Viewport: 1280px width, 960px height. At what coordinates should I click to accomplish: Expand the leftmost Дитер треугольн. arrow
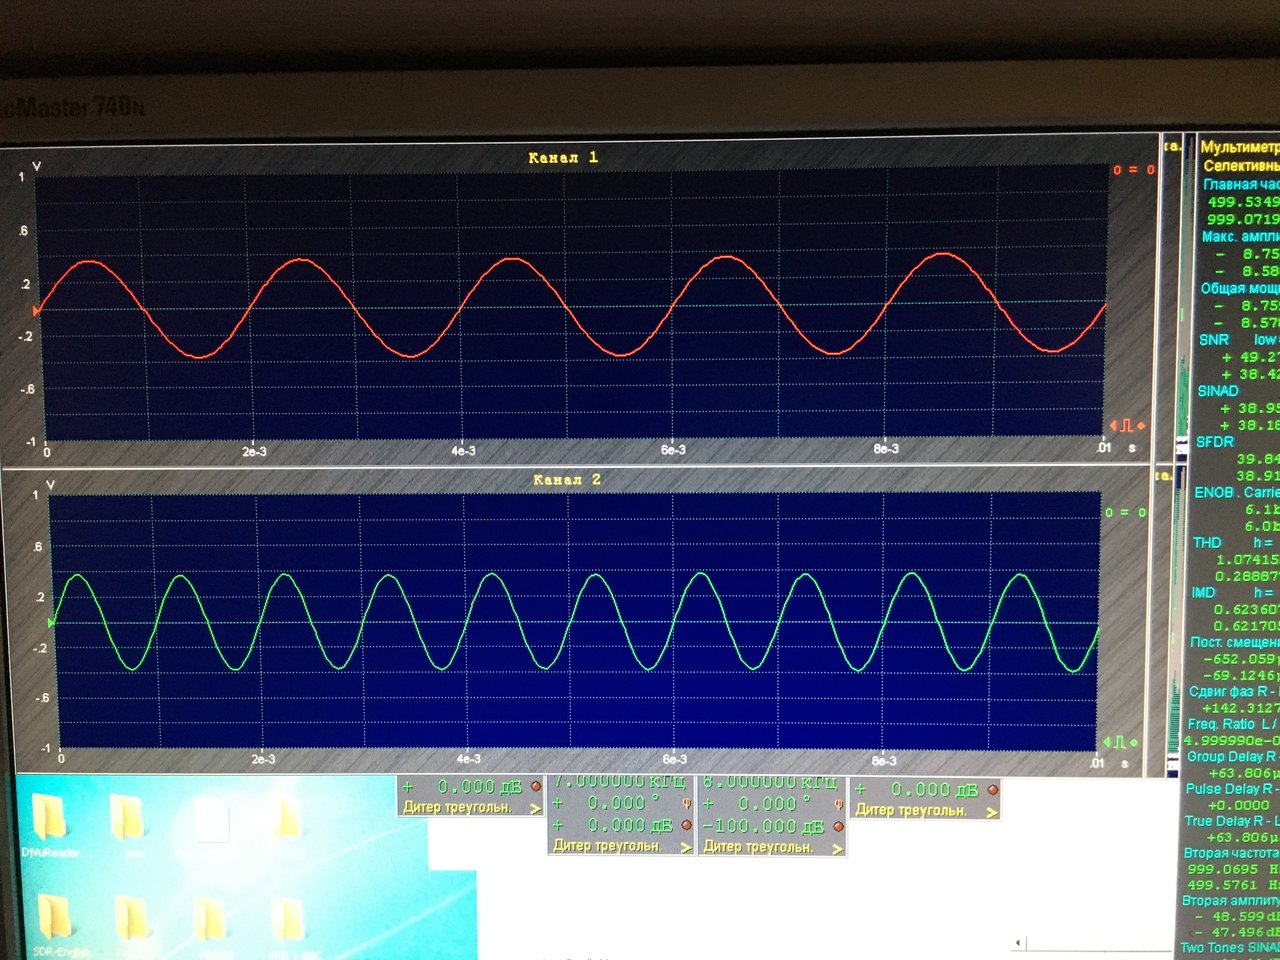[x=535, y=808]
